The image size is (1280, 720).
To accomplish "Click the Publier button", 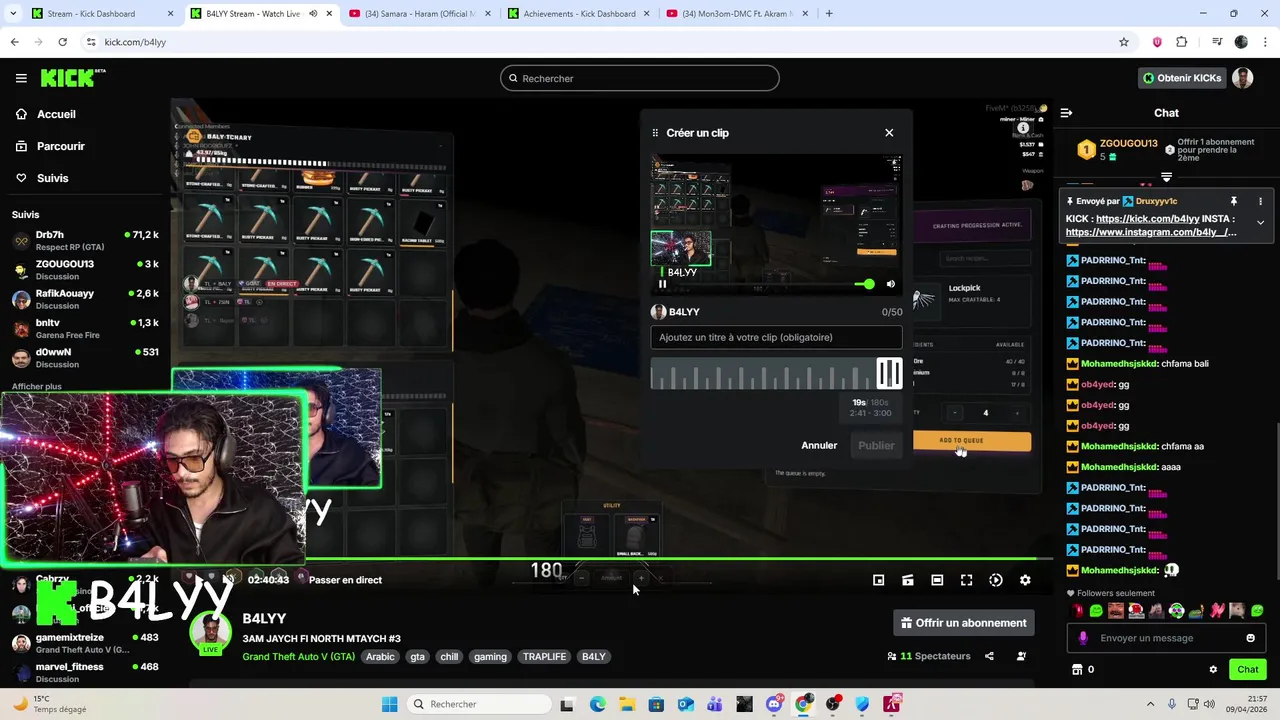I will click(876, 445).
